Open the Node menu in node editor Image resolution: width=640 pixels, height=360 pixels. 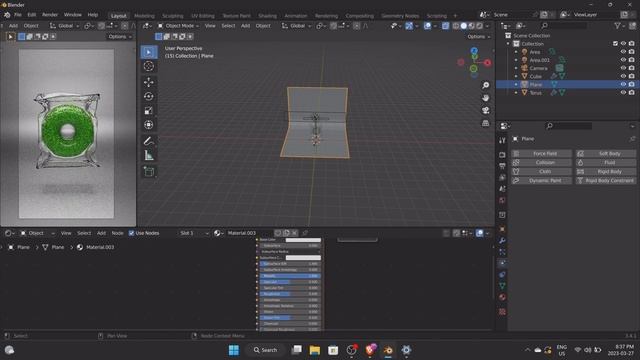coord(117,233)
